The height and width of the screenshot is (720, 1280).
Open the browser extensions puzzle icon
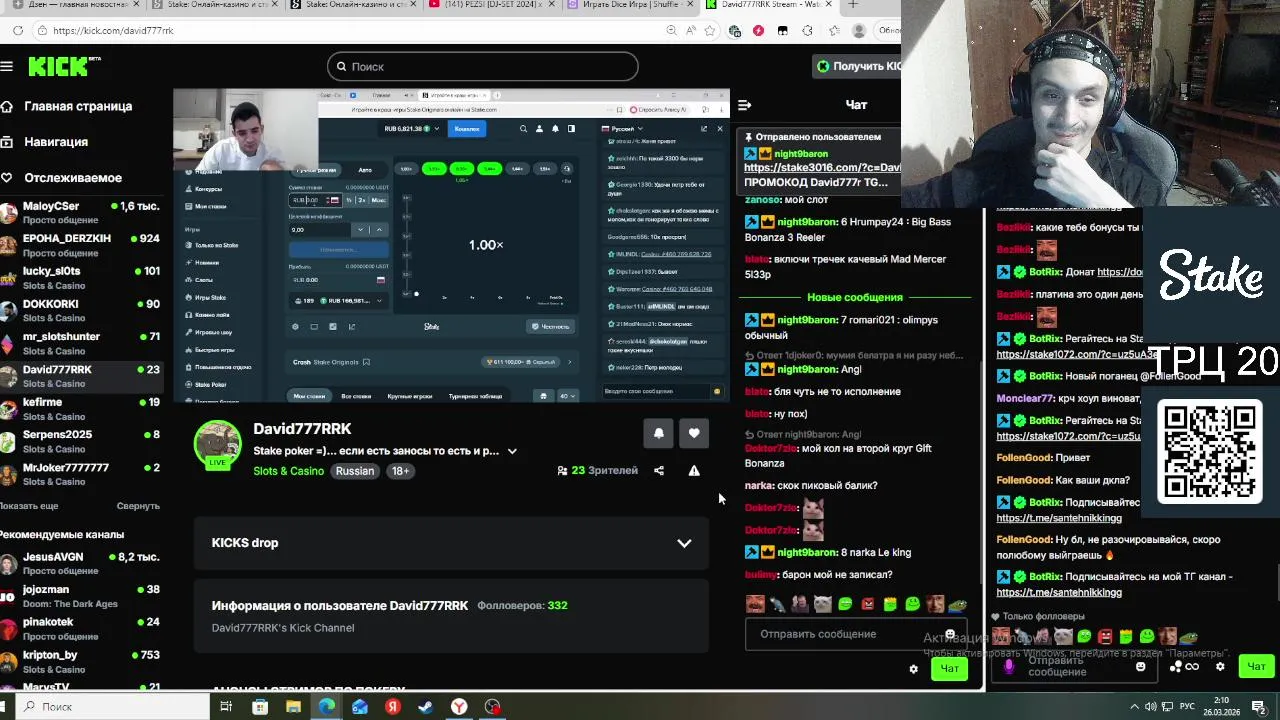(x=807, y=31)
